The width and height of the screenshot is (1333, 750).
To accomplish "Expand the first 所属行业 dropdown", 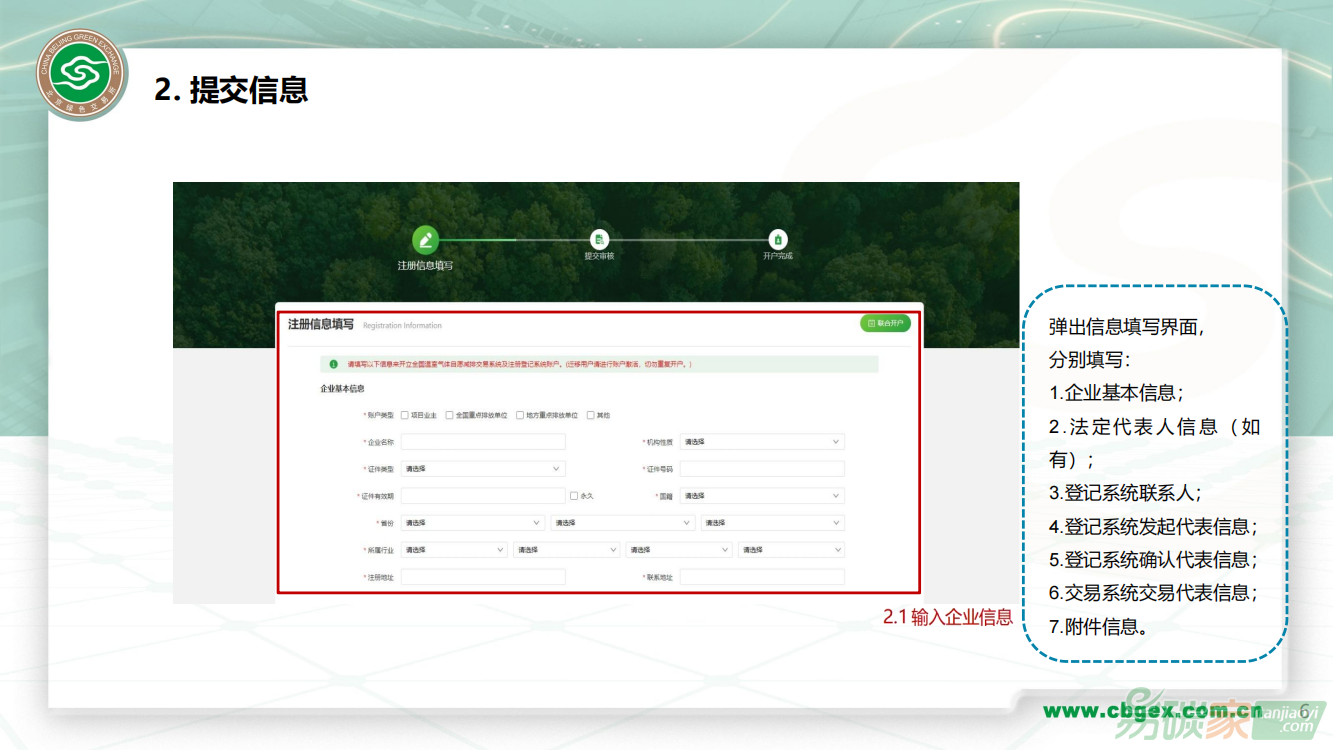I will (x=454, y=550).
